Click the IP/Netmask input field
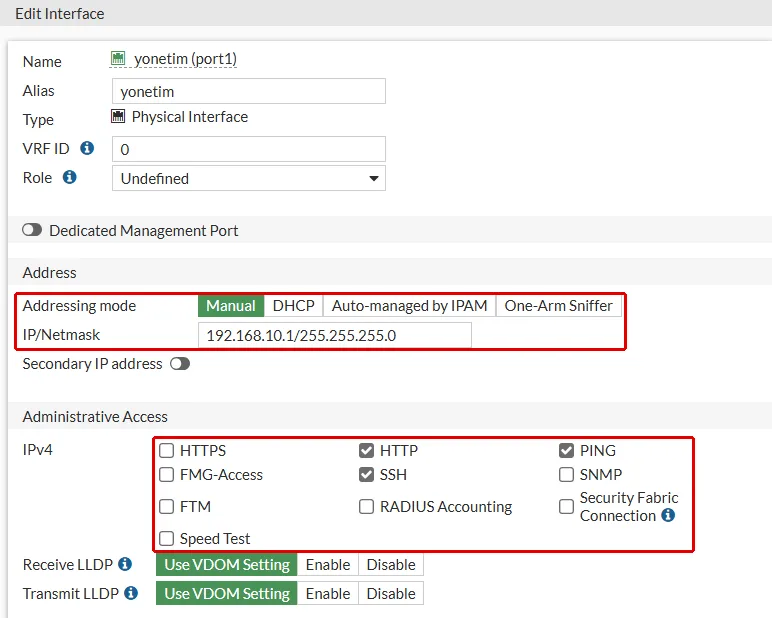The image size is (772, 618). point(335,335)
